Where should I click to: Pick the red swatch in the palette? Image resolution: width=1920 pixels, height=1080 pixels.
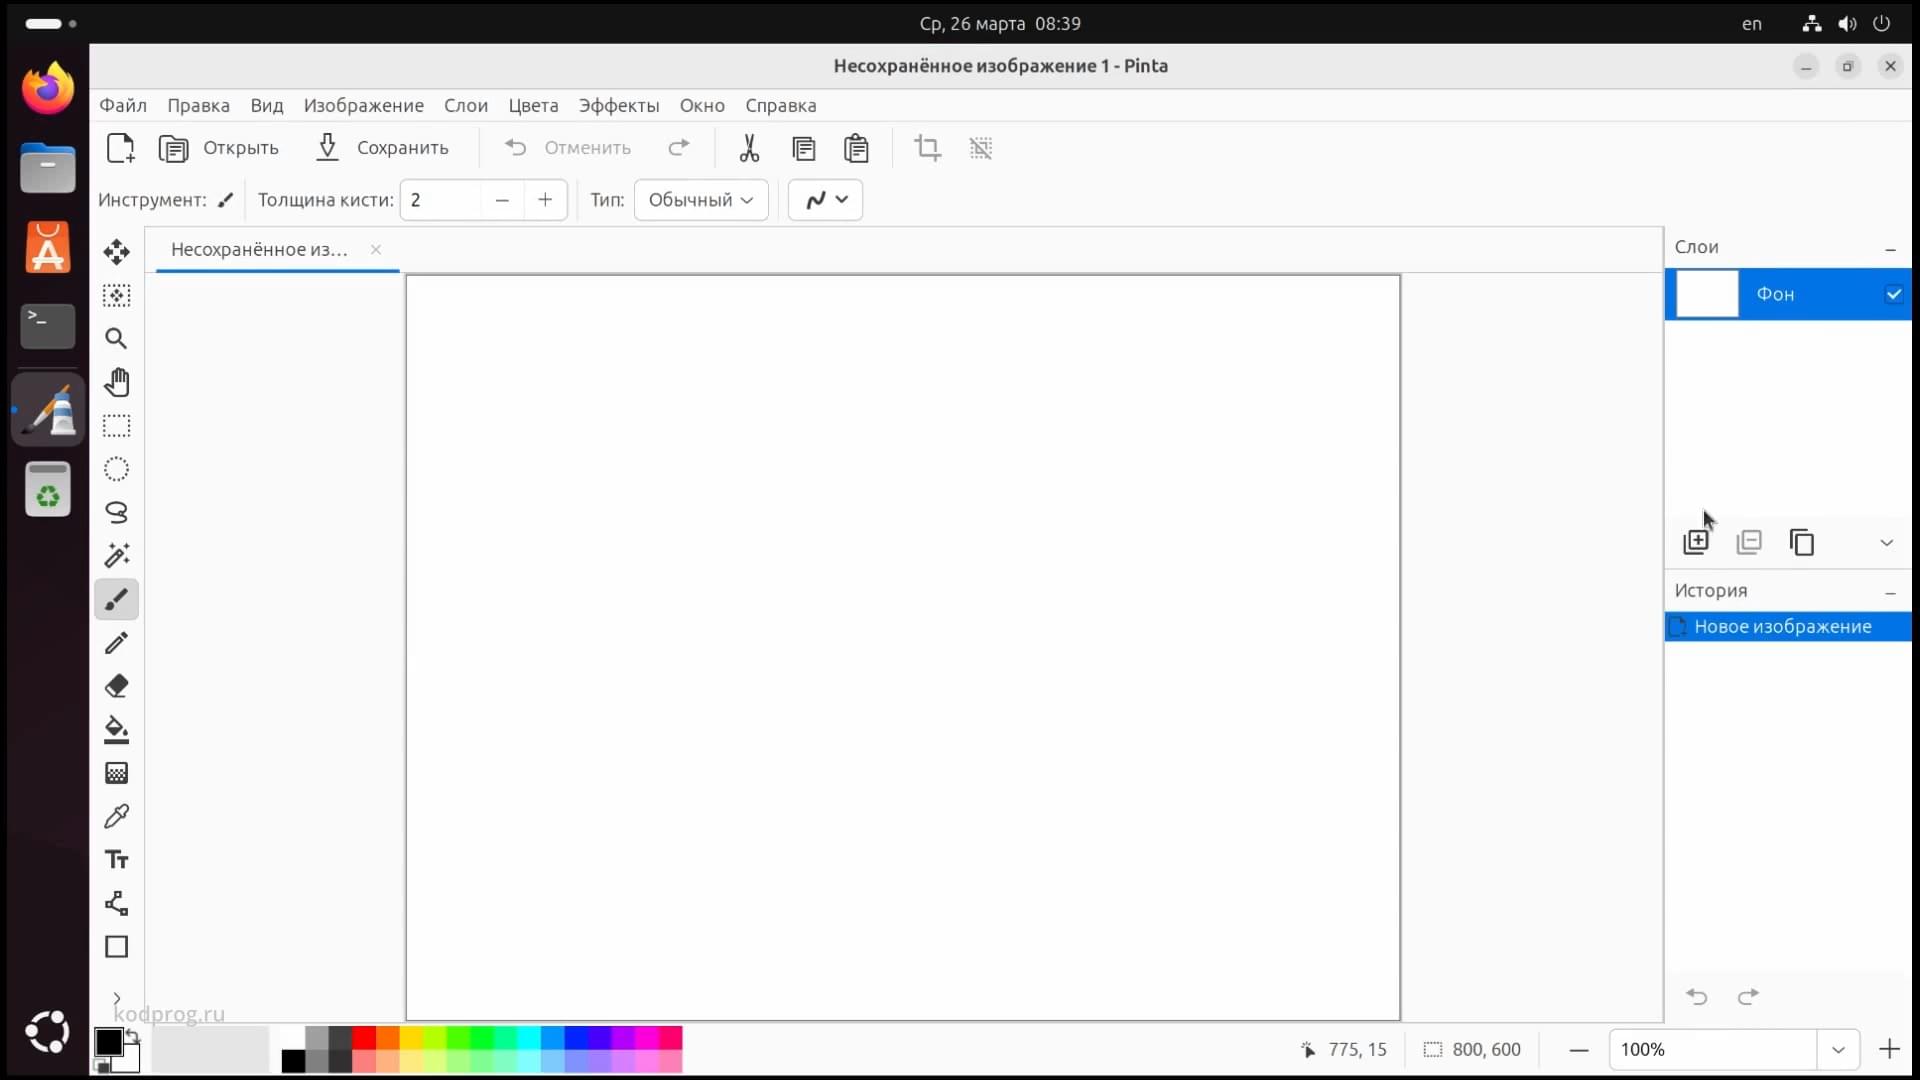click(x=363, y=1038)
